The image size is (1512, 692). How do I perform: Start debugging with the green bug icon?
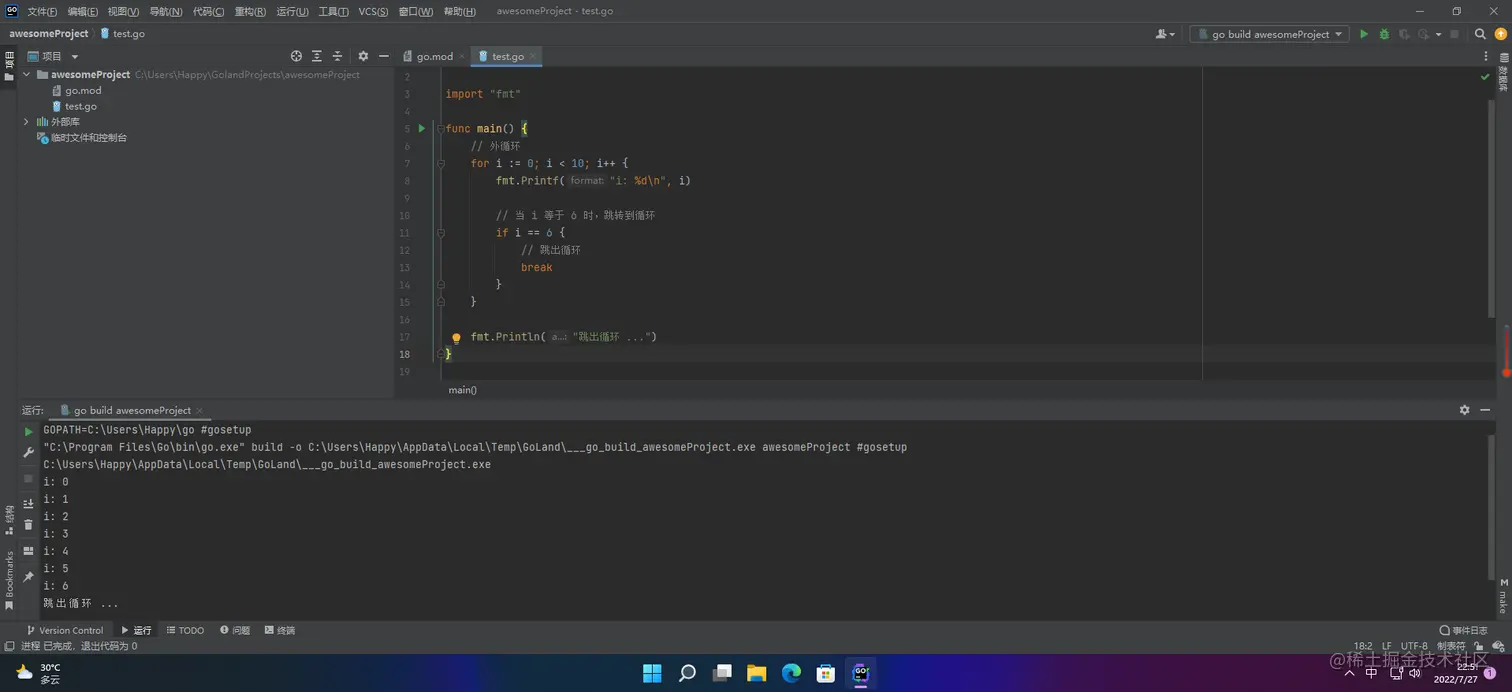1384,34
